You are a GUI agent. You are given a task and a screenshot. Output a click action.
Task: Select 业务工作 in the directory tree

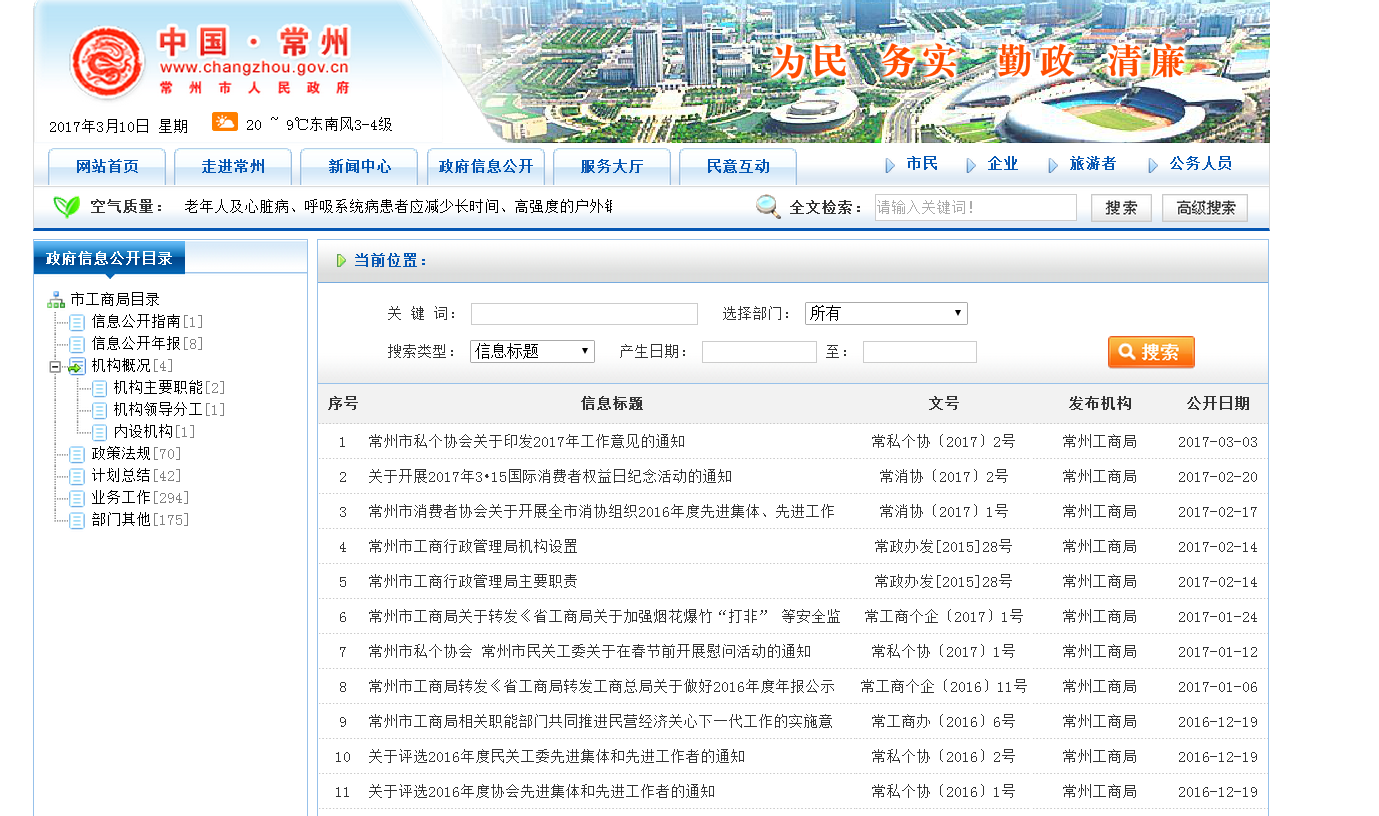point(121,498)
